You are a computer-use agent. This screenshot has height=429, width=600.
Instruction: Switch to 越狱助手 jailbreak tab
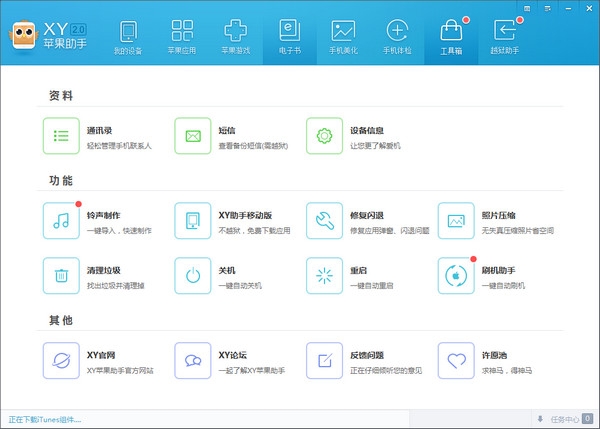[x=505, y=38]
